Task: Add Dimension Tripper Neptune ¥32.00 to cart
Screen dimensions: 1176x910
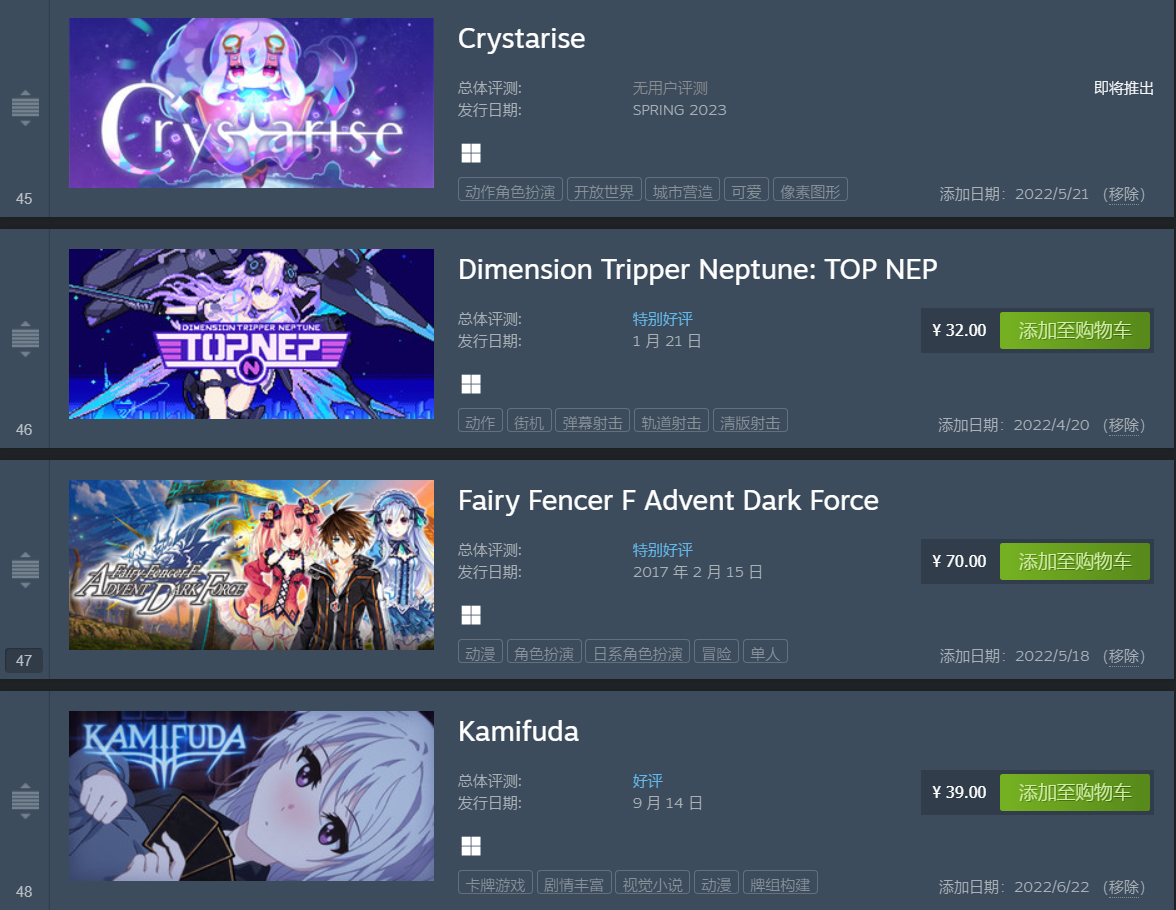Action: 1074,330
